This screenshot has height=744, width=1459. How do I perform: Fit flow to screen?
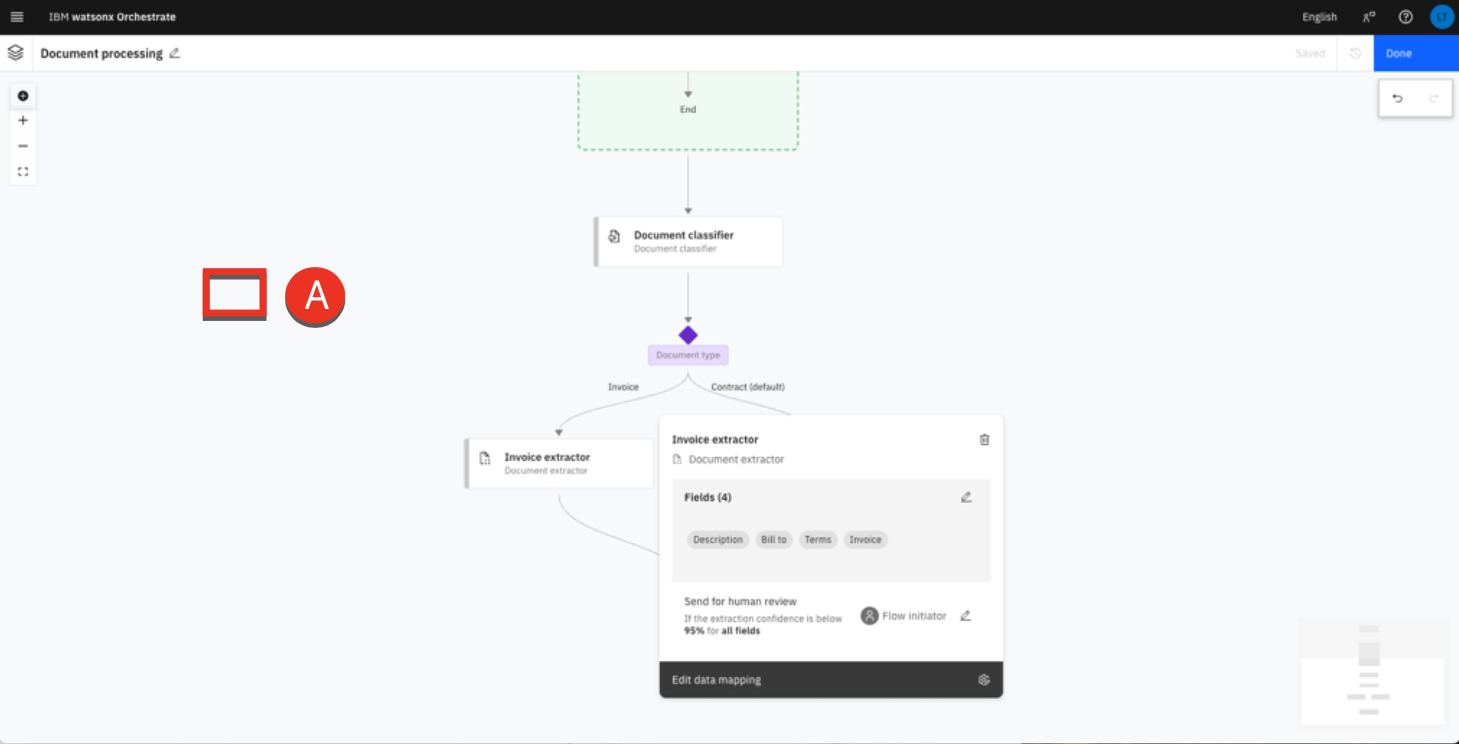click(23, 172)
